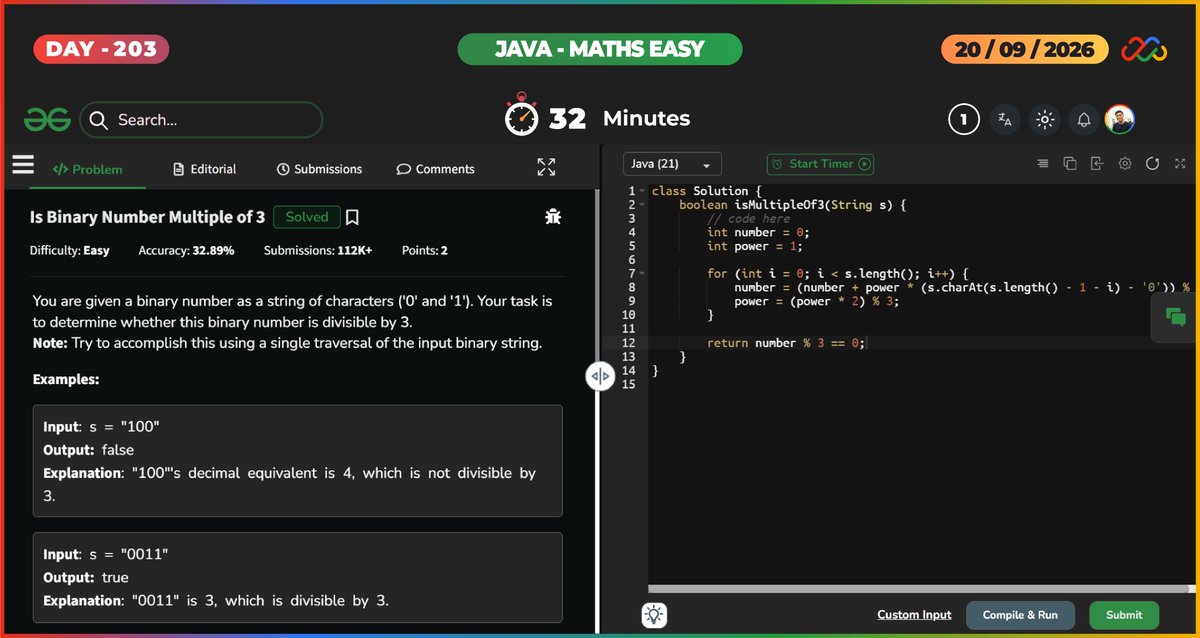Click the JAVA - MATHS EASY banner

coord(600,49)
